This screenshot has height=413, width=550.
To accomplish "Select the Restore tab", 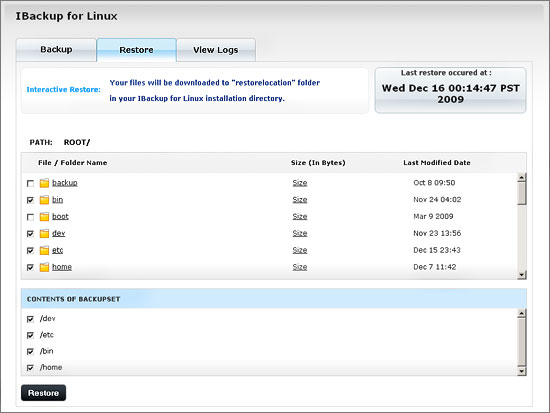I will coord(136,50).
